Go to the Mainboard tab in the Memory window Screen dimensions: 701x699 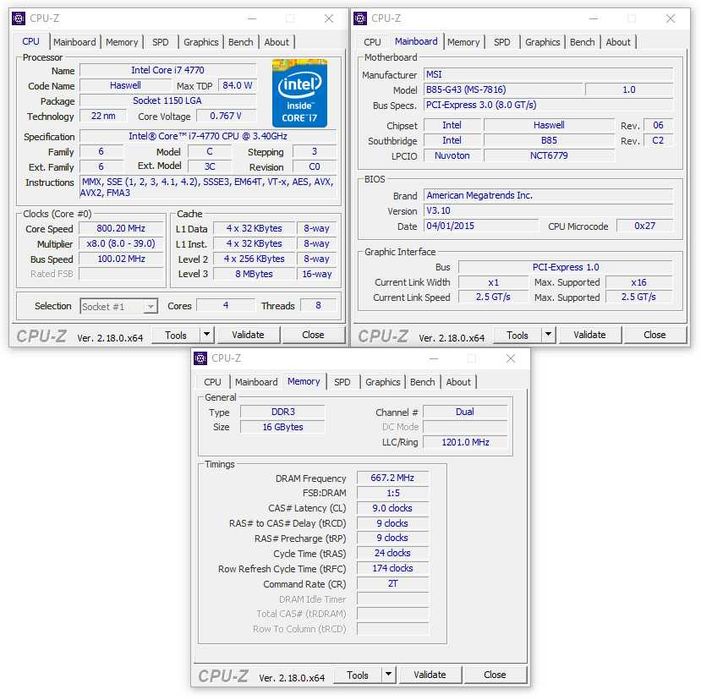click(256, 382)
